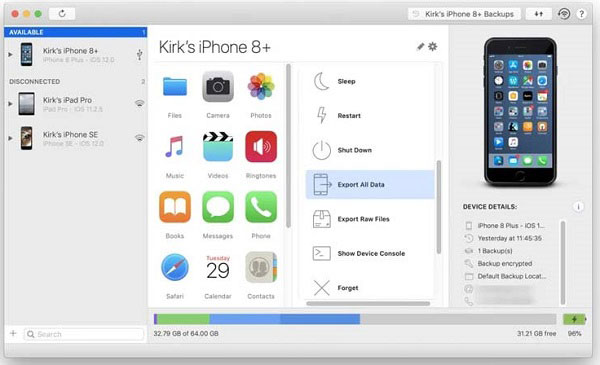Viewport: 600px width, 365px height.
Task: Click the Wi-Fi connection icon in toolbar
Action: click(x=564, y=14)
